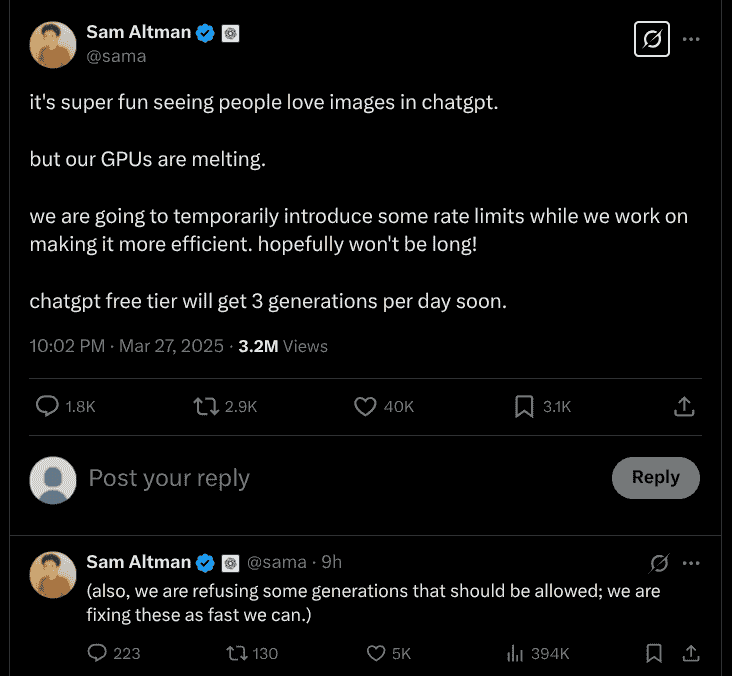The height and width of the screenshot is (676, 732).
Task: Click the Grok icon on reply tweet
Action: pos(660,563)
